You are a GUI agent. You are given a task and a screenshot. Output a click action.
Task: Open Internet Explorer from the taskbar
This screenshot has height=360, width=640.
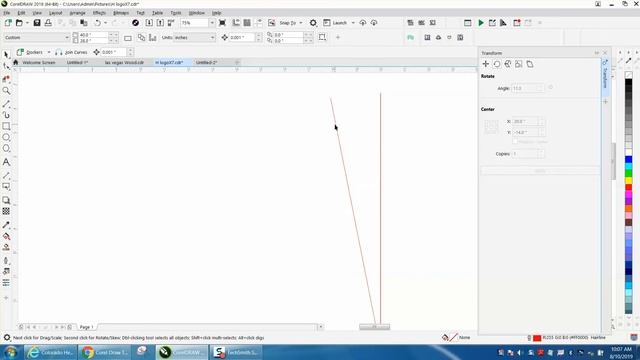pyautogui.click(x=51, y=352)
